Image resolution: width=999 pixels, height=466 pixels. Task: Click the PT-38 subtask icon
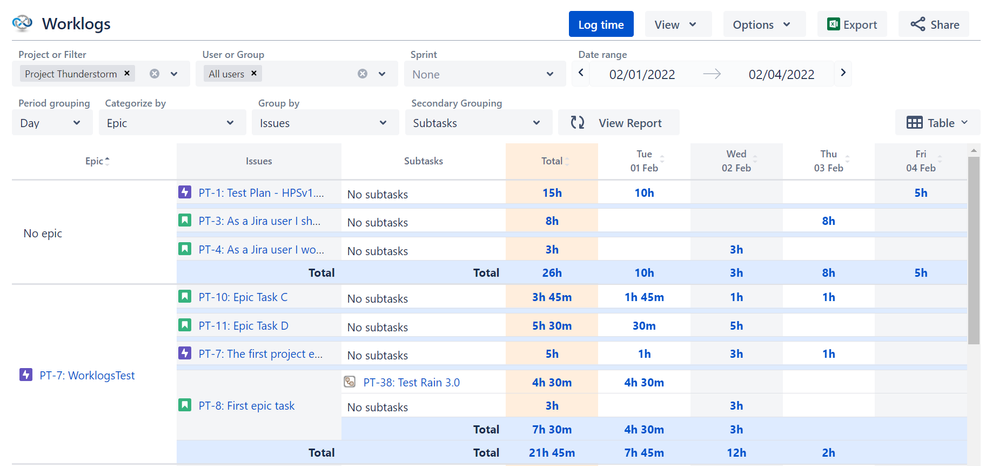[349, 382]
